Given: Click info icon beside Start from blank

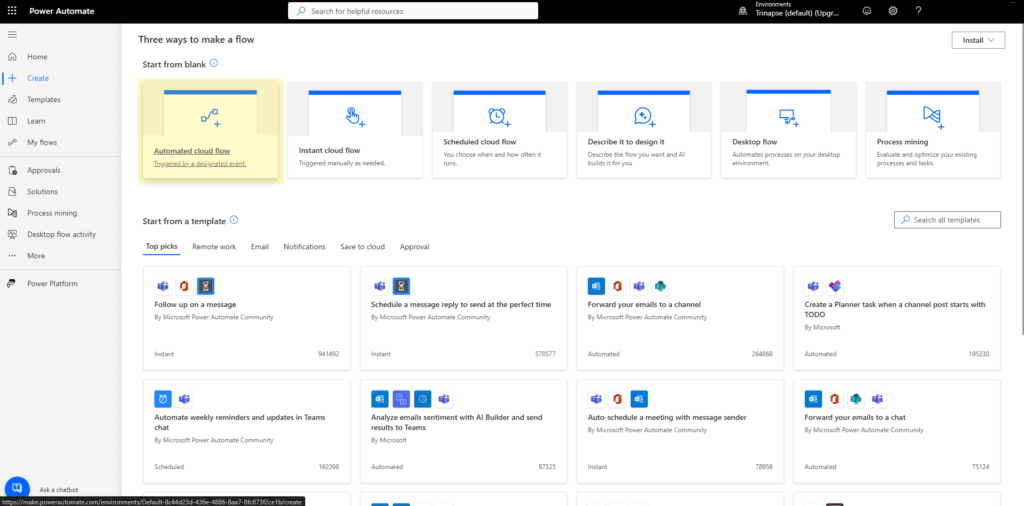Looking at the screenshot, I should (x=214, y=63).
